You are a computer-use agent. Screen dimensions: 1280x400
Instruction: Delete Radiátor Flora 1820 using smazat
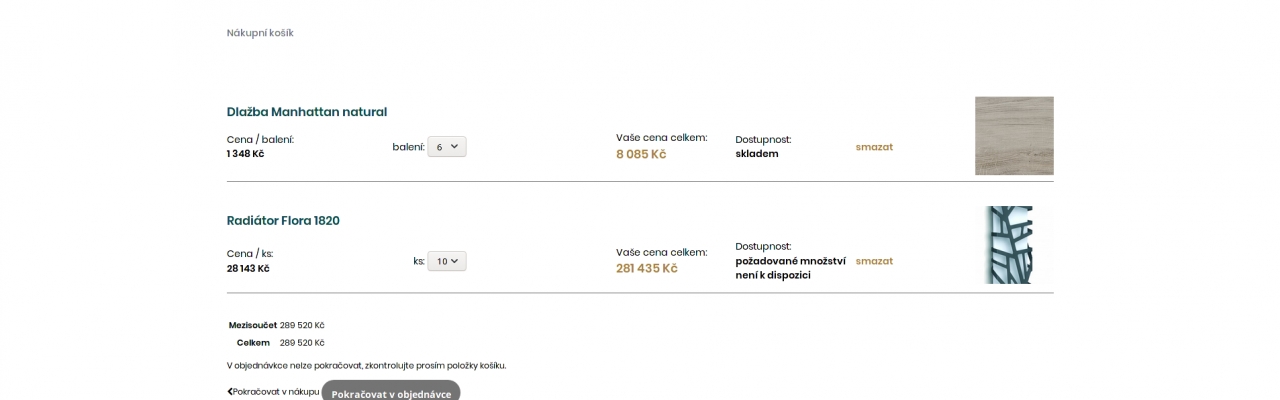[x=874, y=261]
